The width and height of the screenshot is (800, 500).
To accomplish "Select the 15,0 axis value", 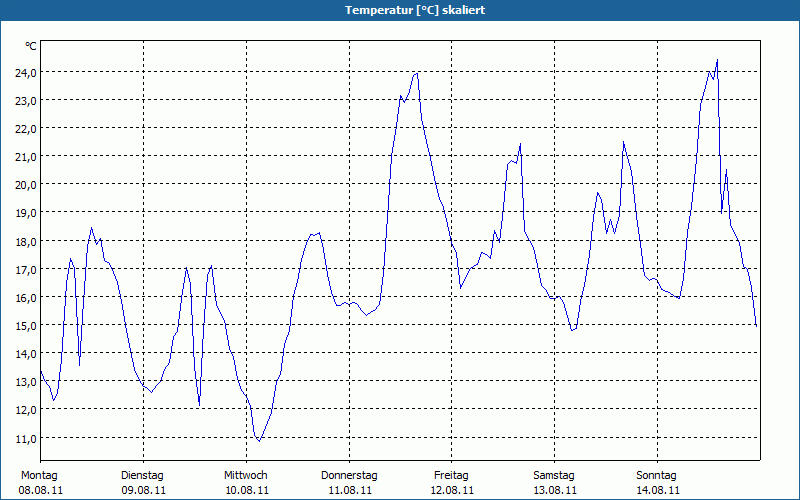I will tap(26, 326).
